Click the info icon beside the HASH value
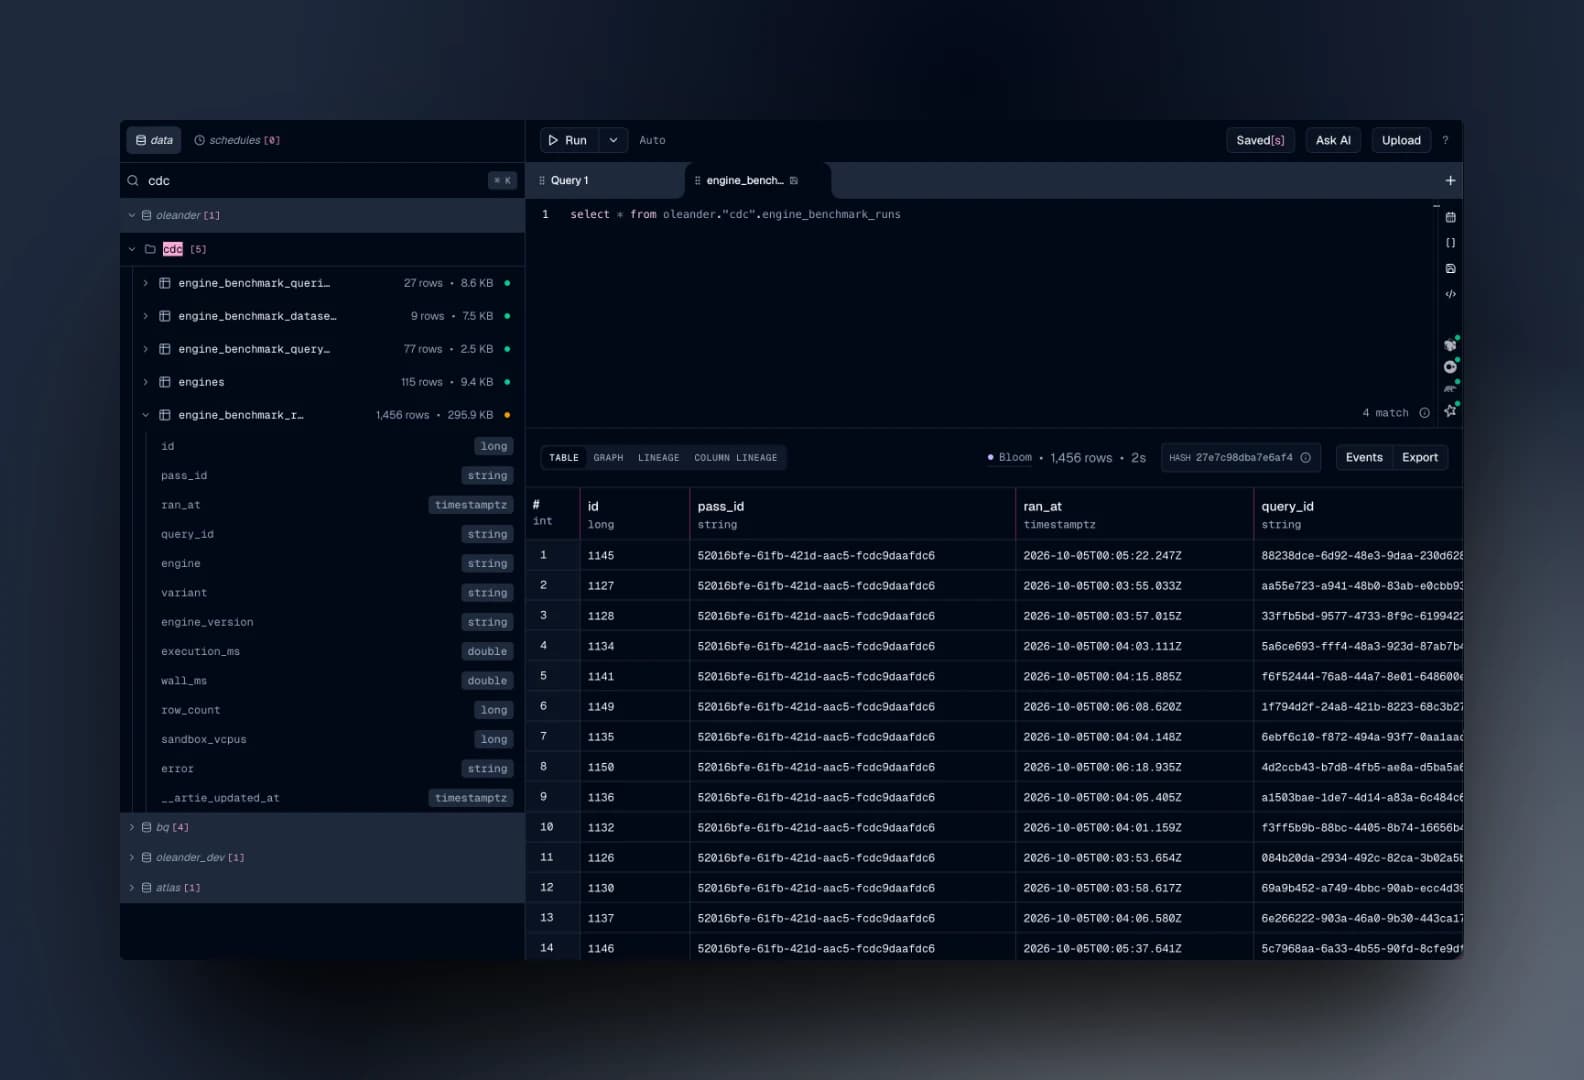 [x=1305, y=458]
